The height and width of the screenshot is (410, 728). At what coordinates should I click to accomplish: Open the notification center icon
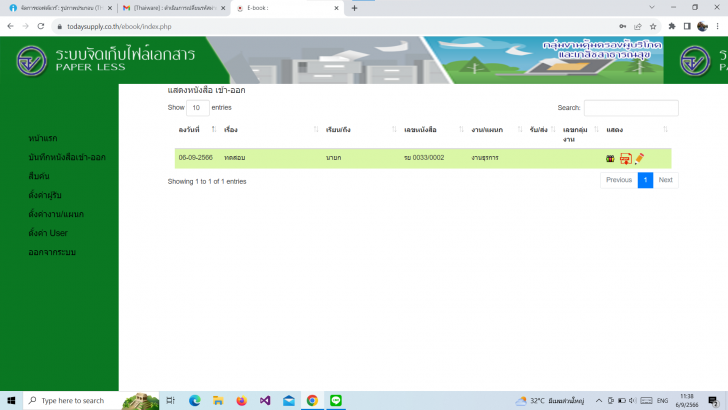[x=713, y=400]
